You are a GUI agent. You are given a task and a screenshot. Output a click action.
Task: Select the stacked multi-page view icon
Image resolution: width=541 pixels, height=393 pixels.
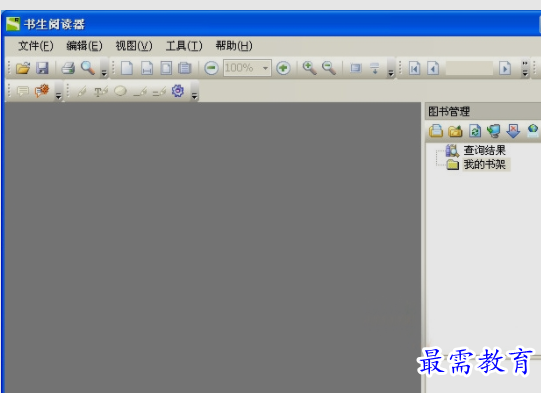[185, 68]
